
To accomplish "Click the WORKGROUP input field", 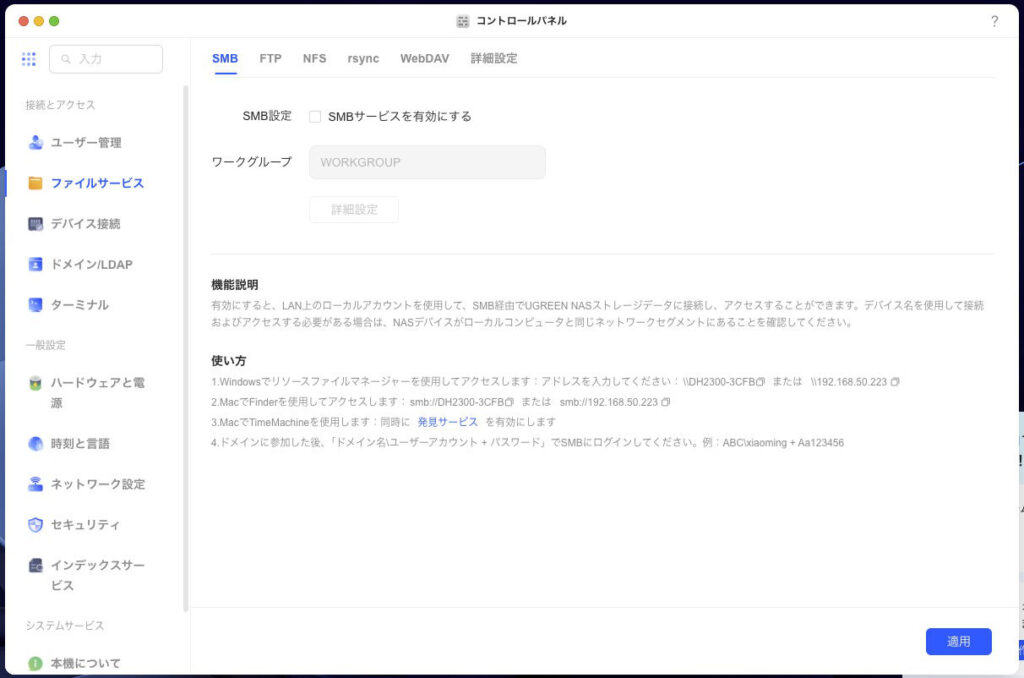I will (427, 162).
